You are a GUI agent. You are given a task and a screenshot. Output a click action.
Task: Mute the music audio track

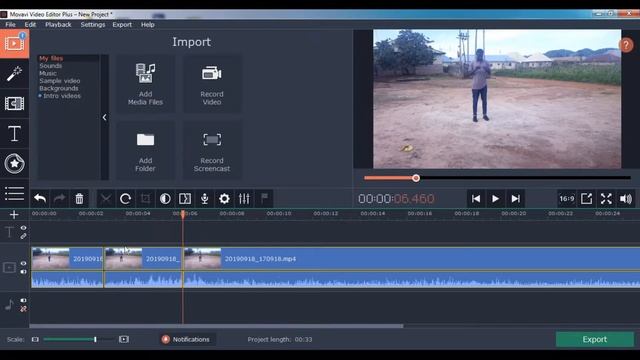tap(23, 300)
